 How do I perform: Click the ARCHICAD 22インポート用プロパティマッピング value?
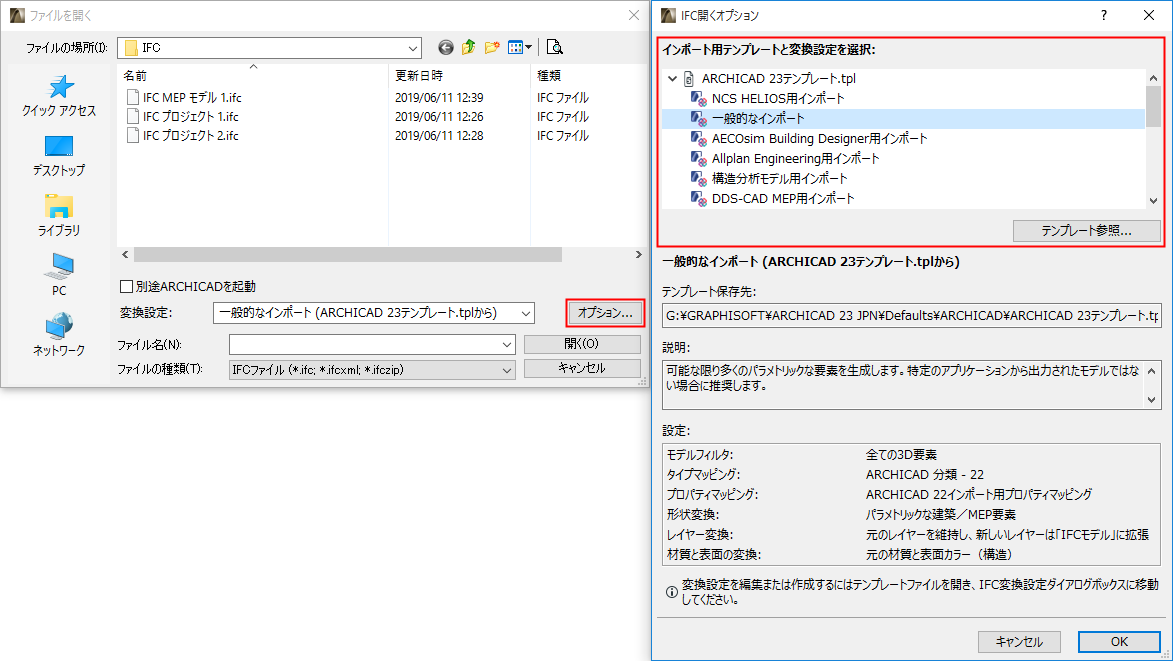pos(978,495)
